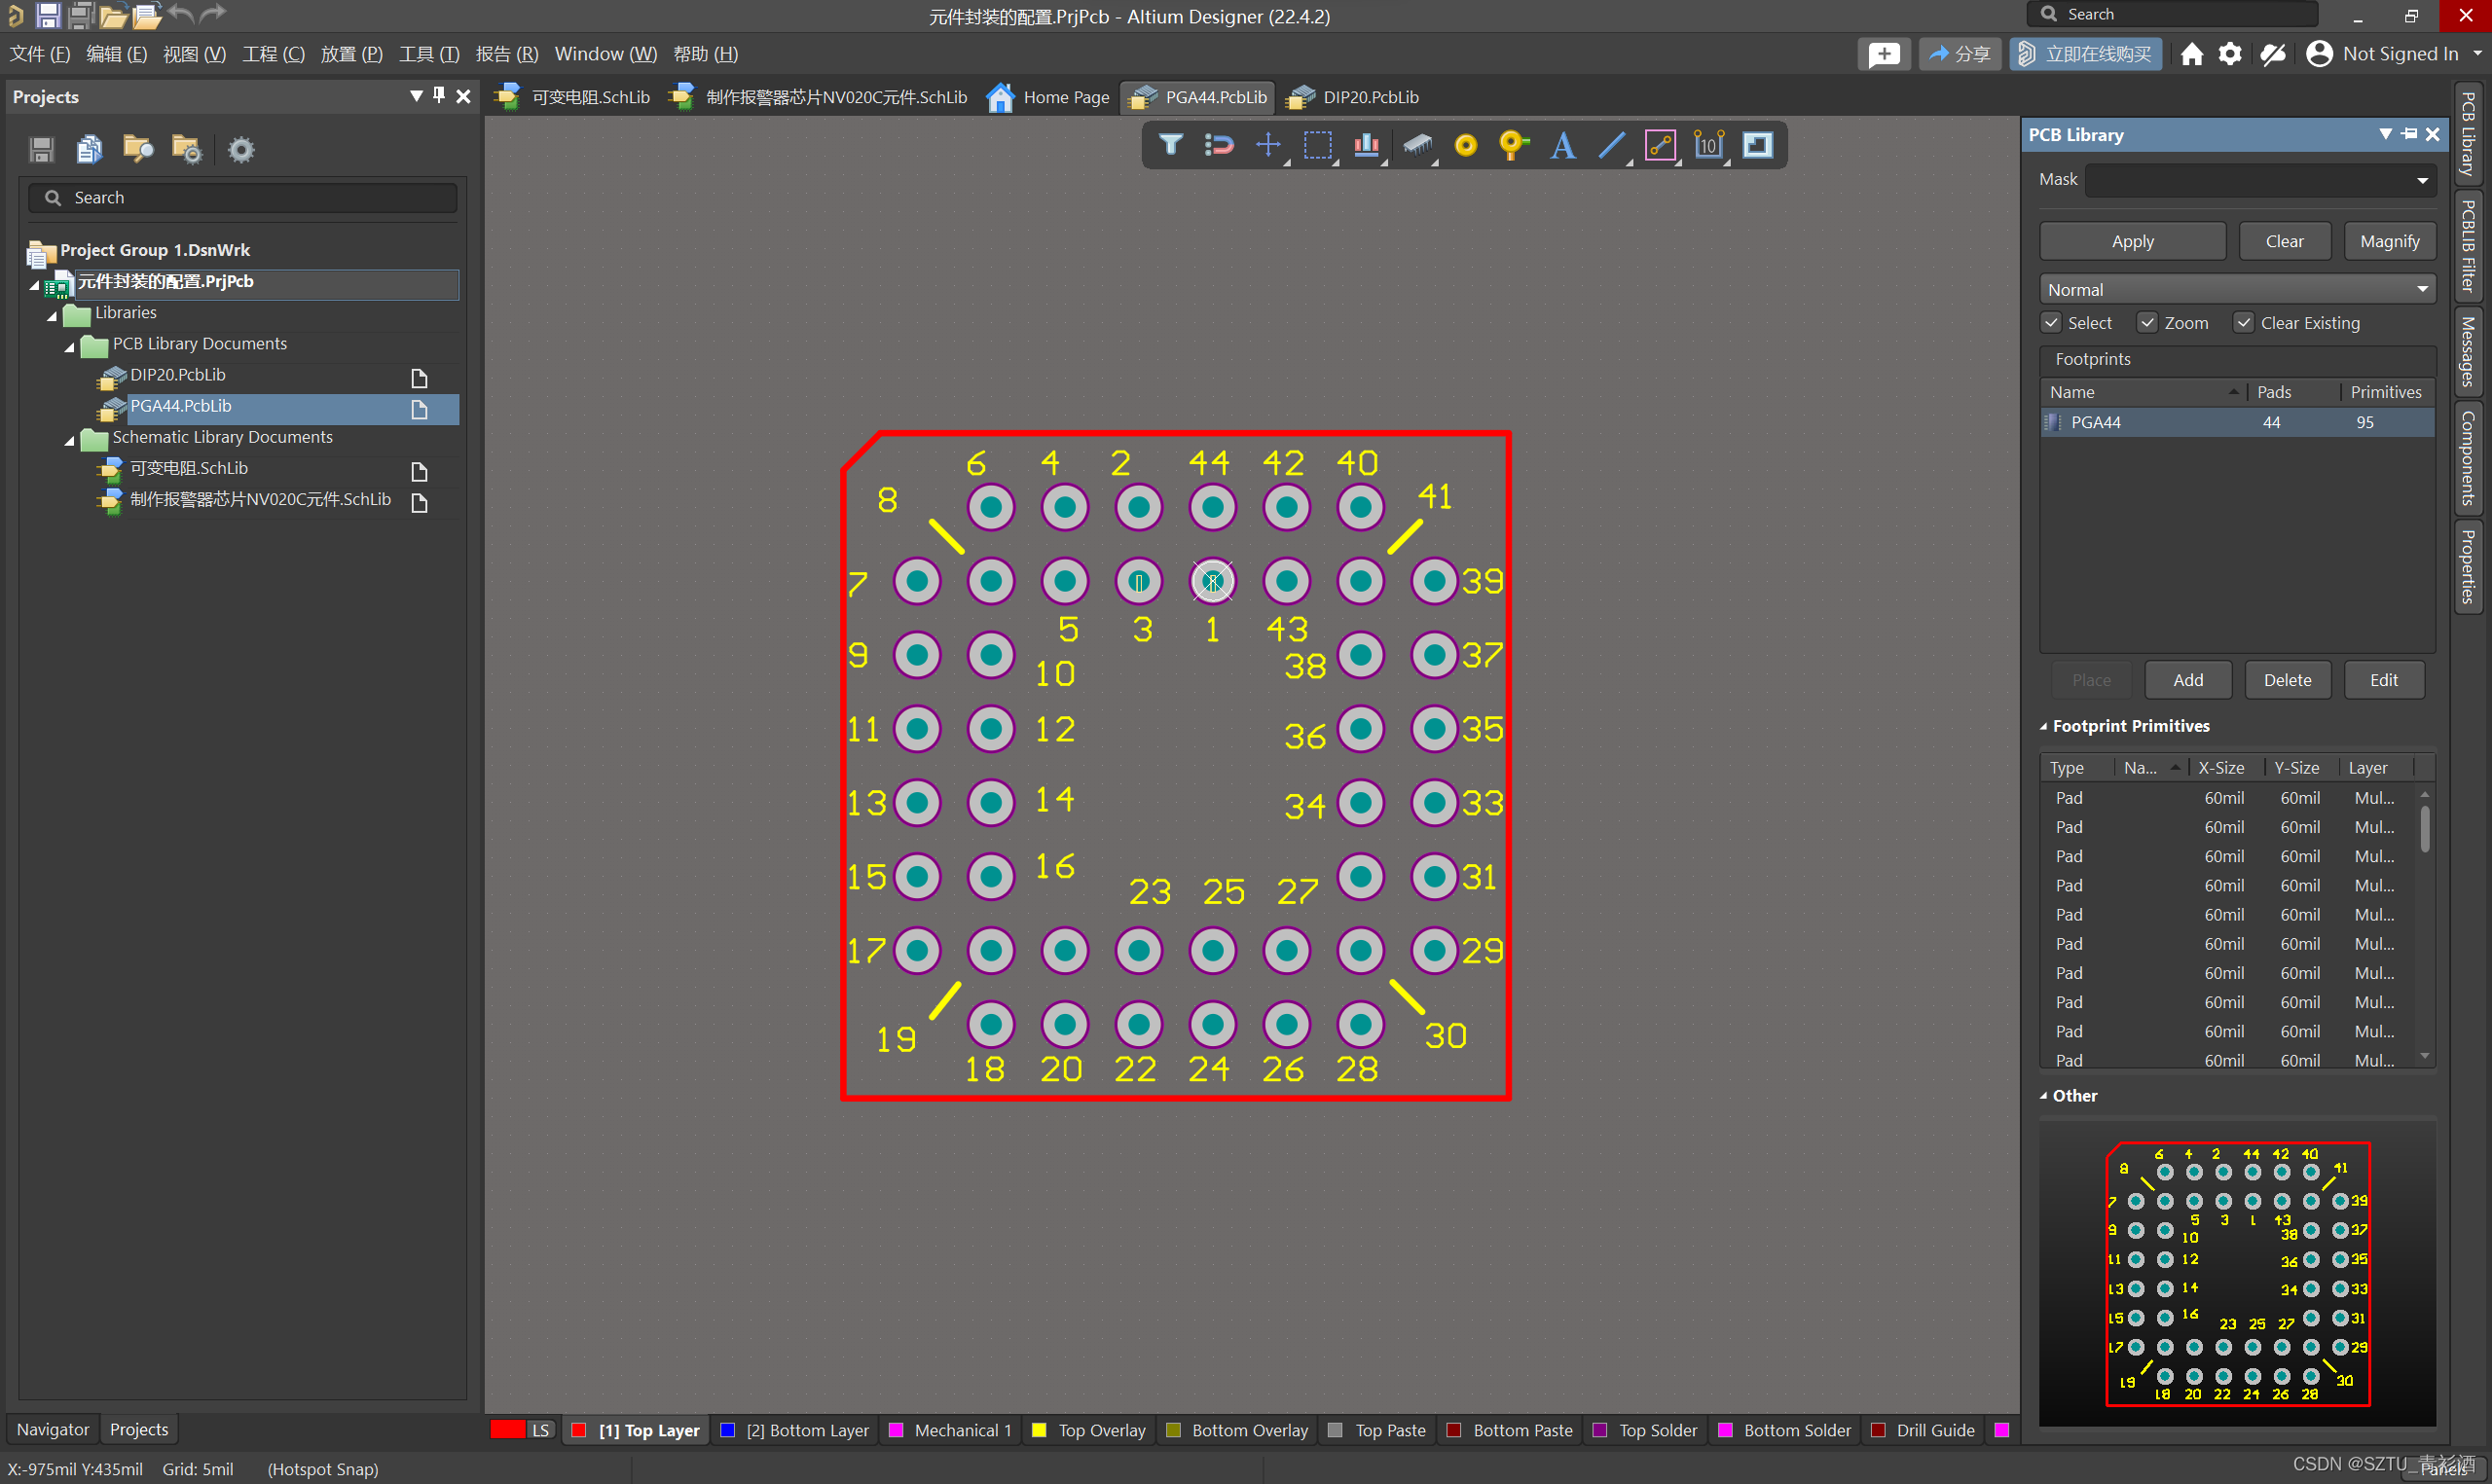Click the Magnify button

pos(2388,242)
